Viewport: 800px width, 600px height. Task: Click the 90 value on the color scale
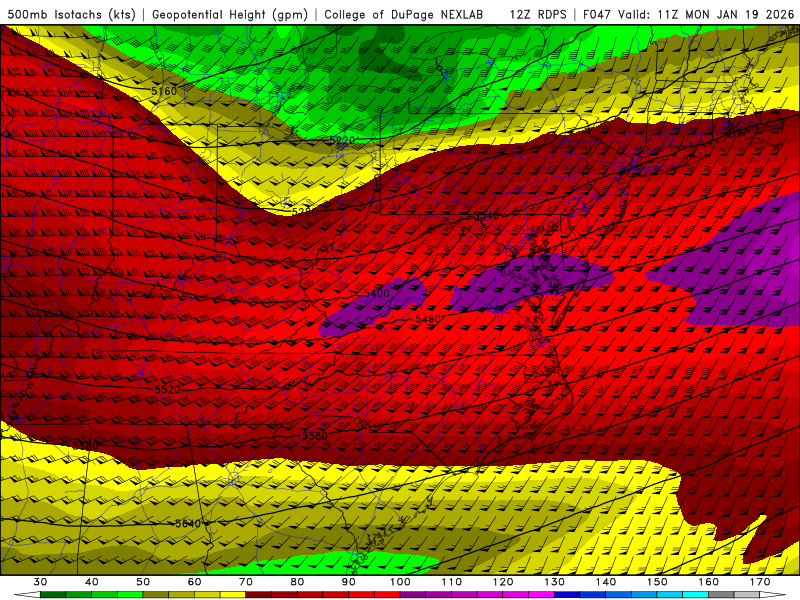349,582
